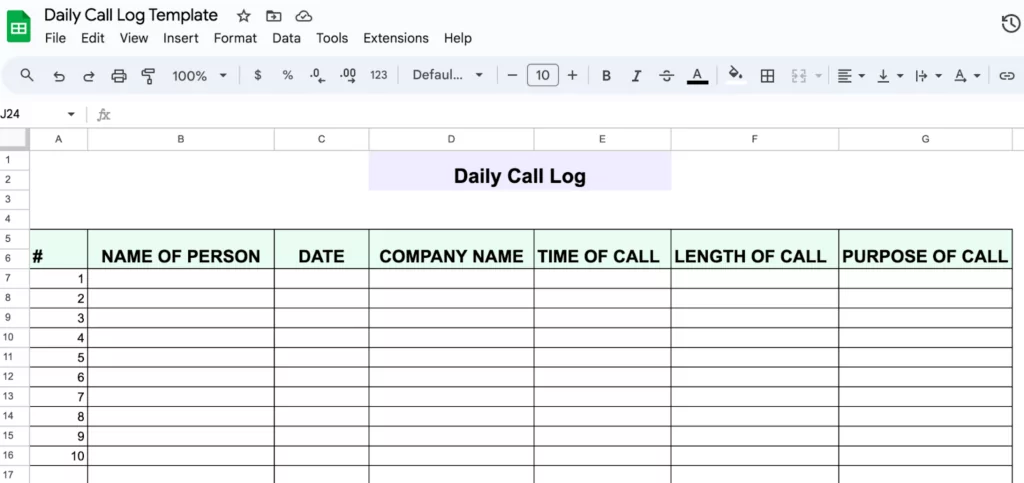The image size is (1024, 483).
Task: Increase font size with plus button
Action: coord(572,75)
